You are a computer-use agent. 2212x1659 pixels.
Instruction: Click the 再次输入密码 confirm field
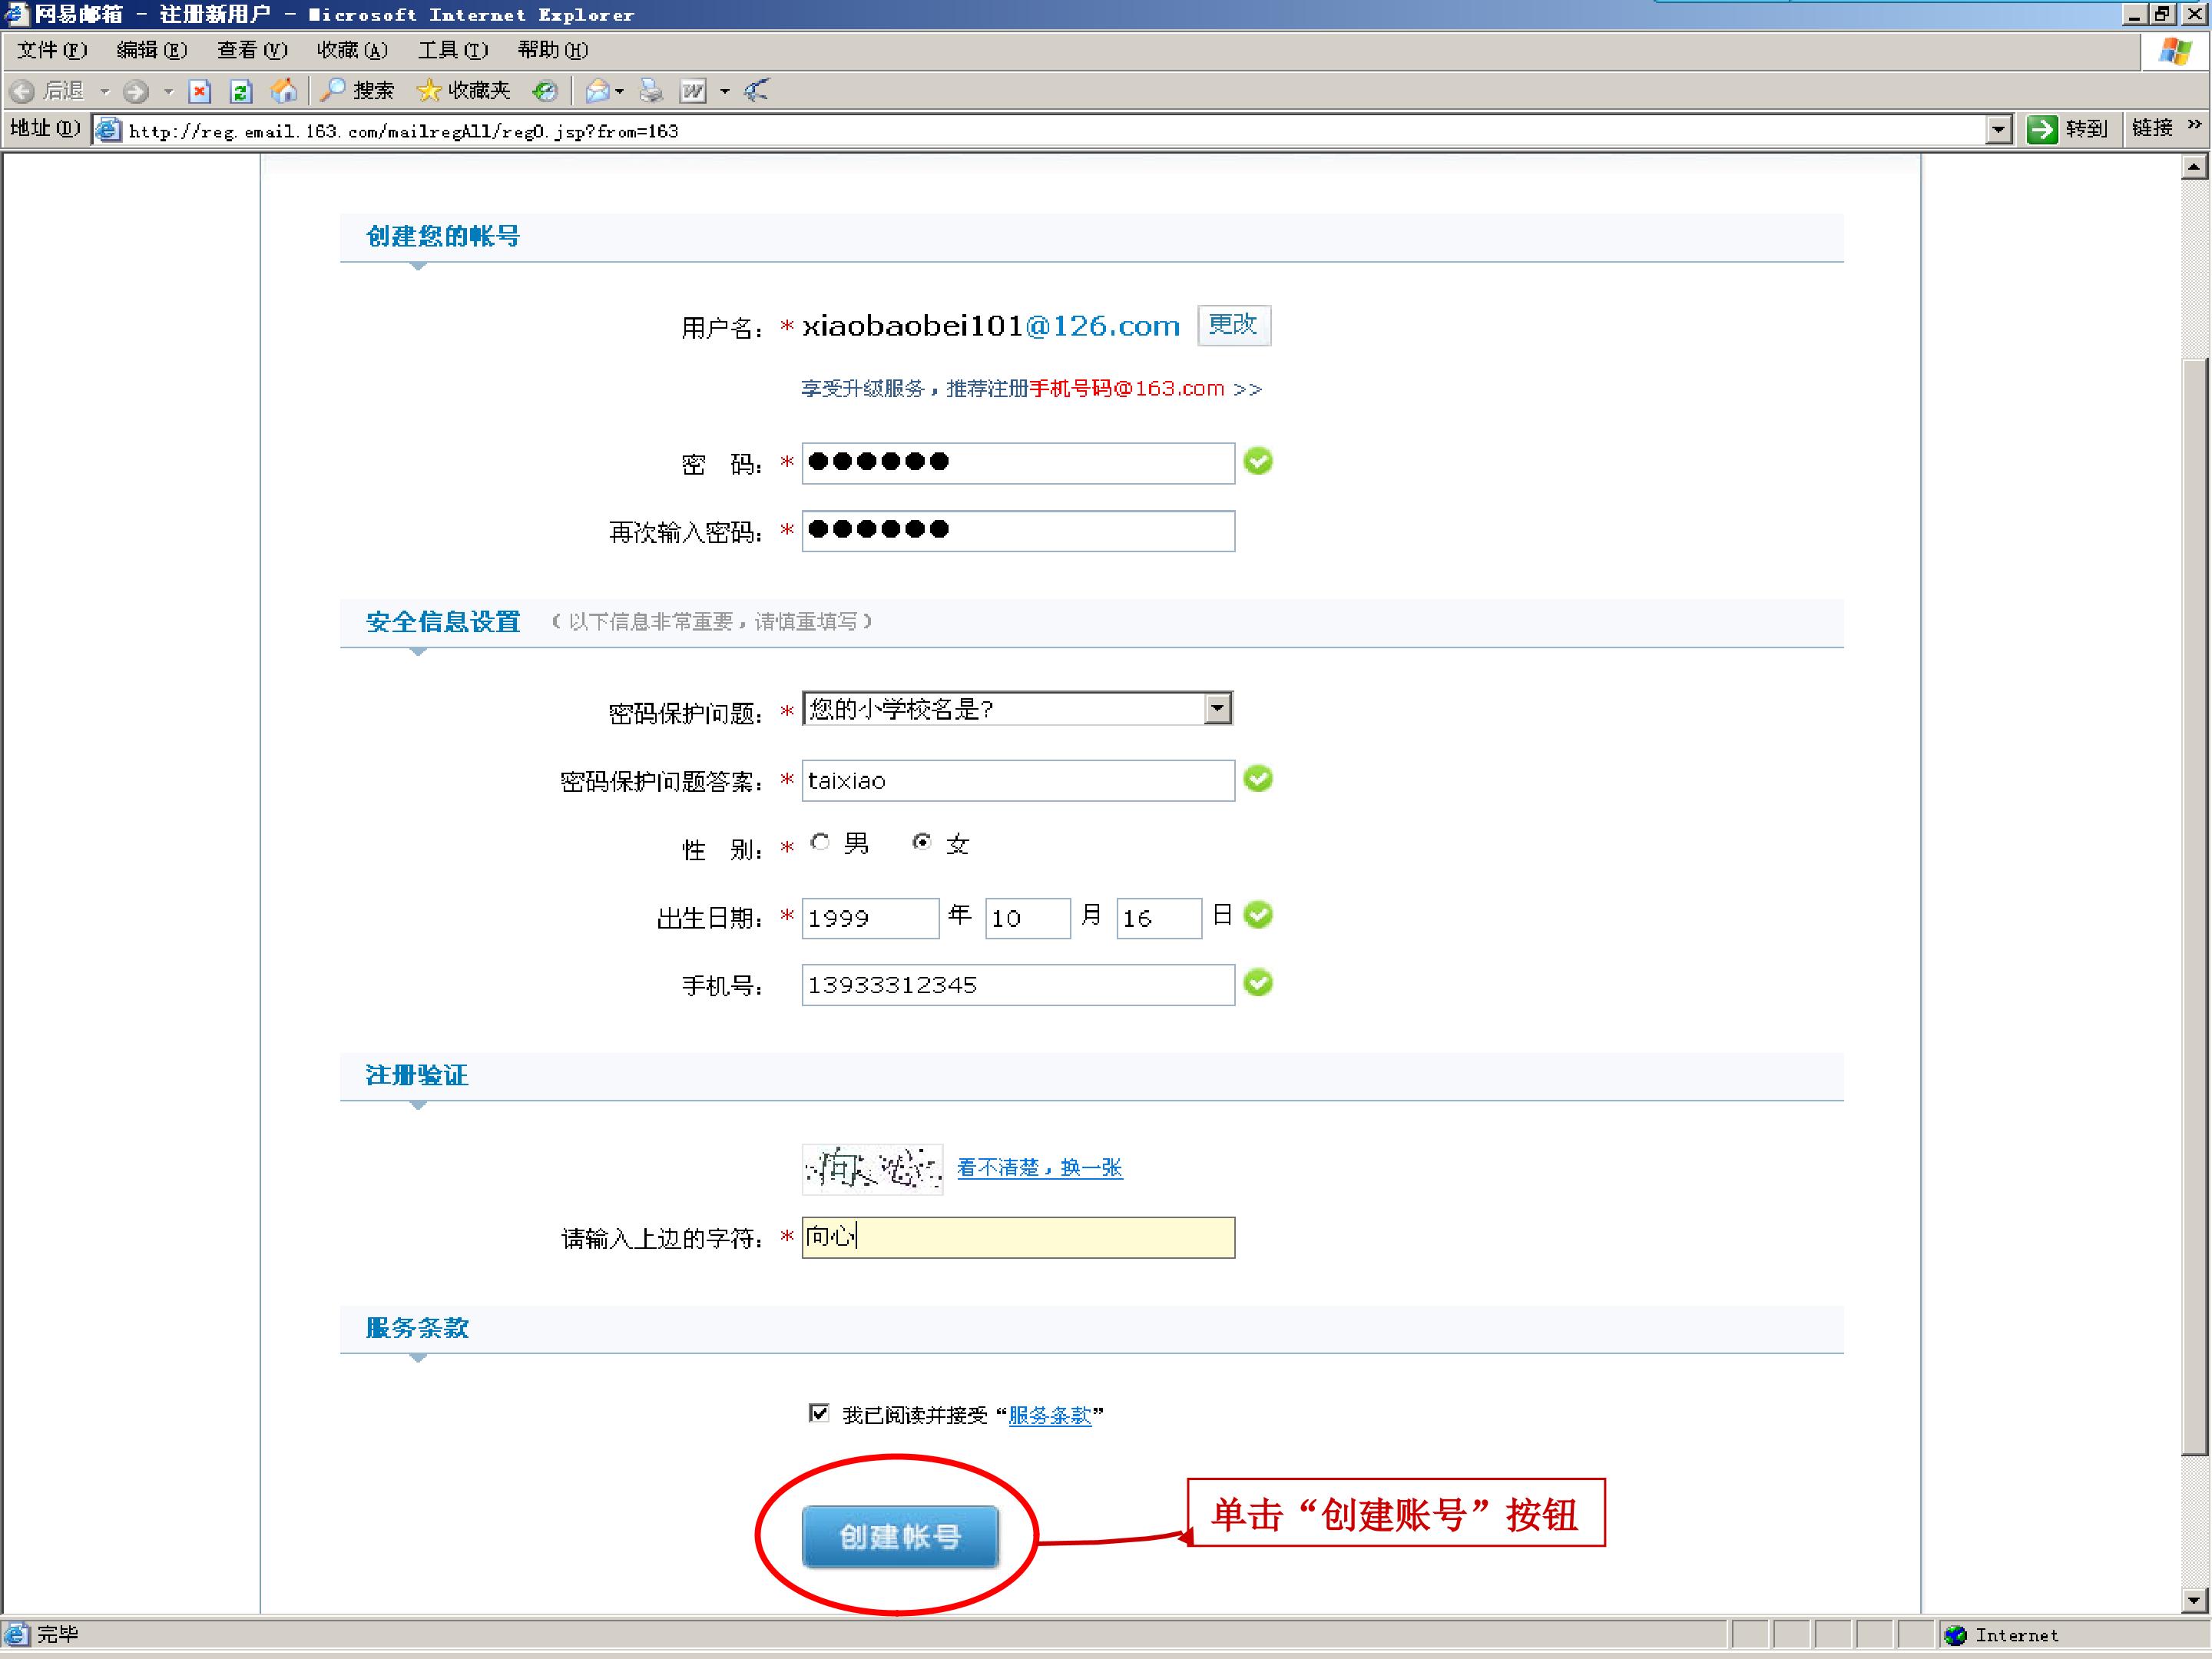pos(1018,531)
